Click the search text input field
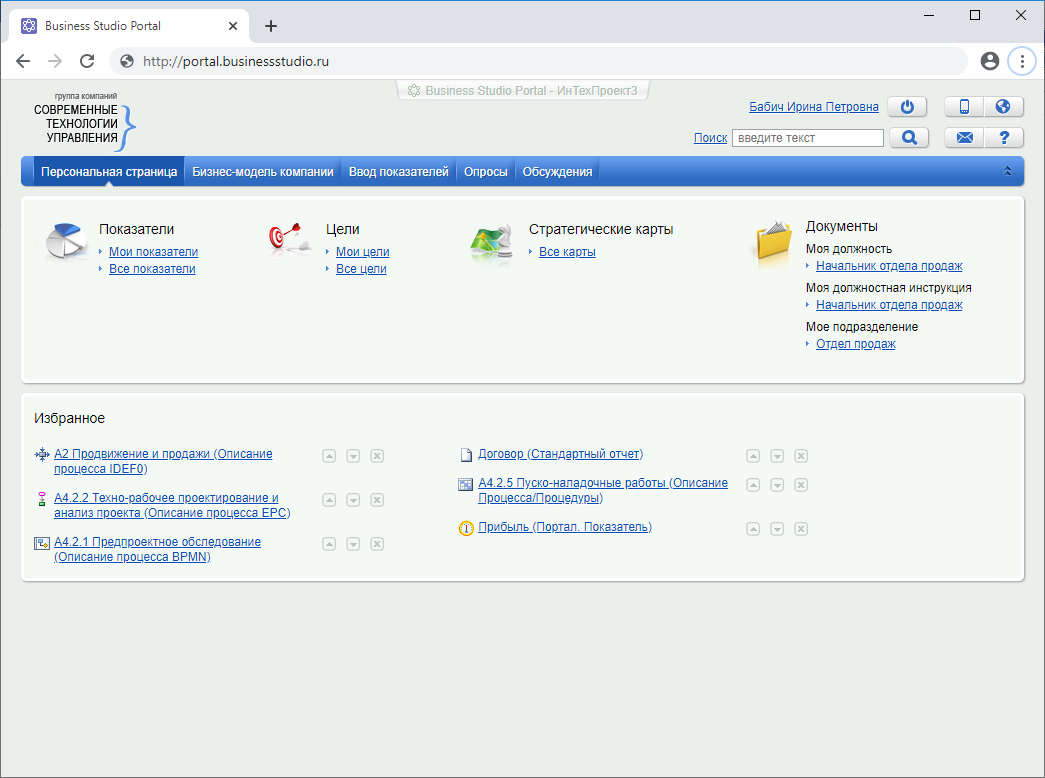1045x778 pixels. (807, 138)
